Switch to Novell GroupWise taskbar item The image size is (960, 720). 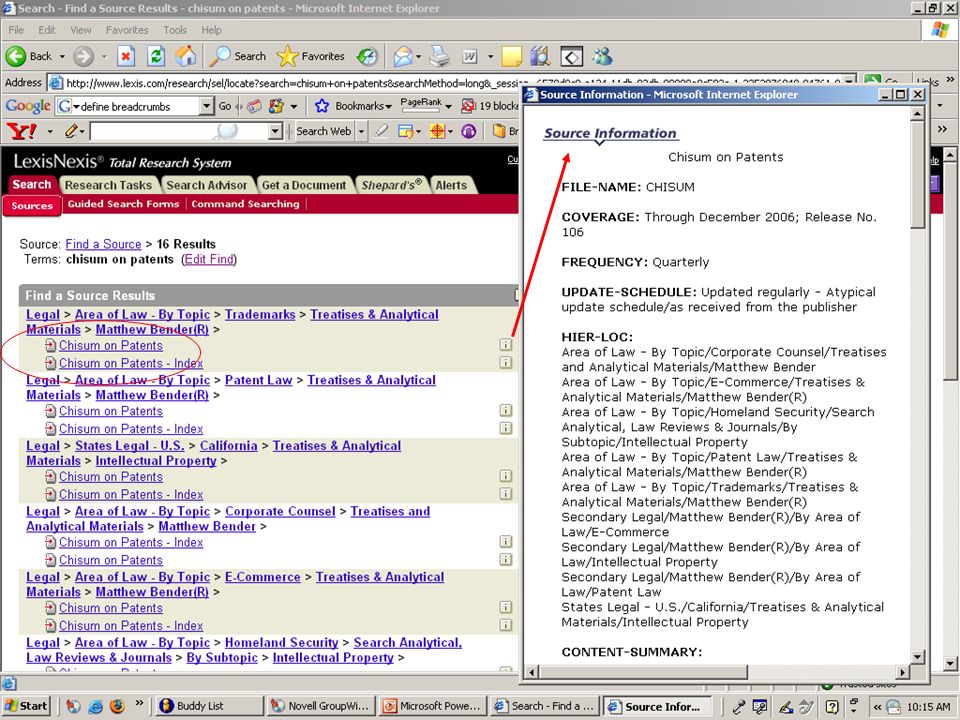tap(321, 706)
